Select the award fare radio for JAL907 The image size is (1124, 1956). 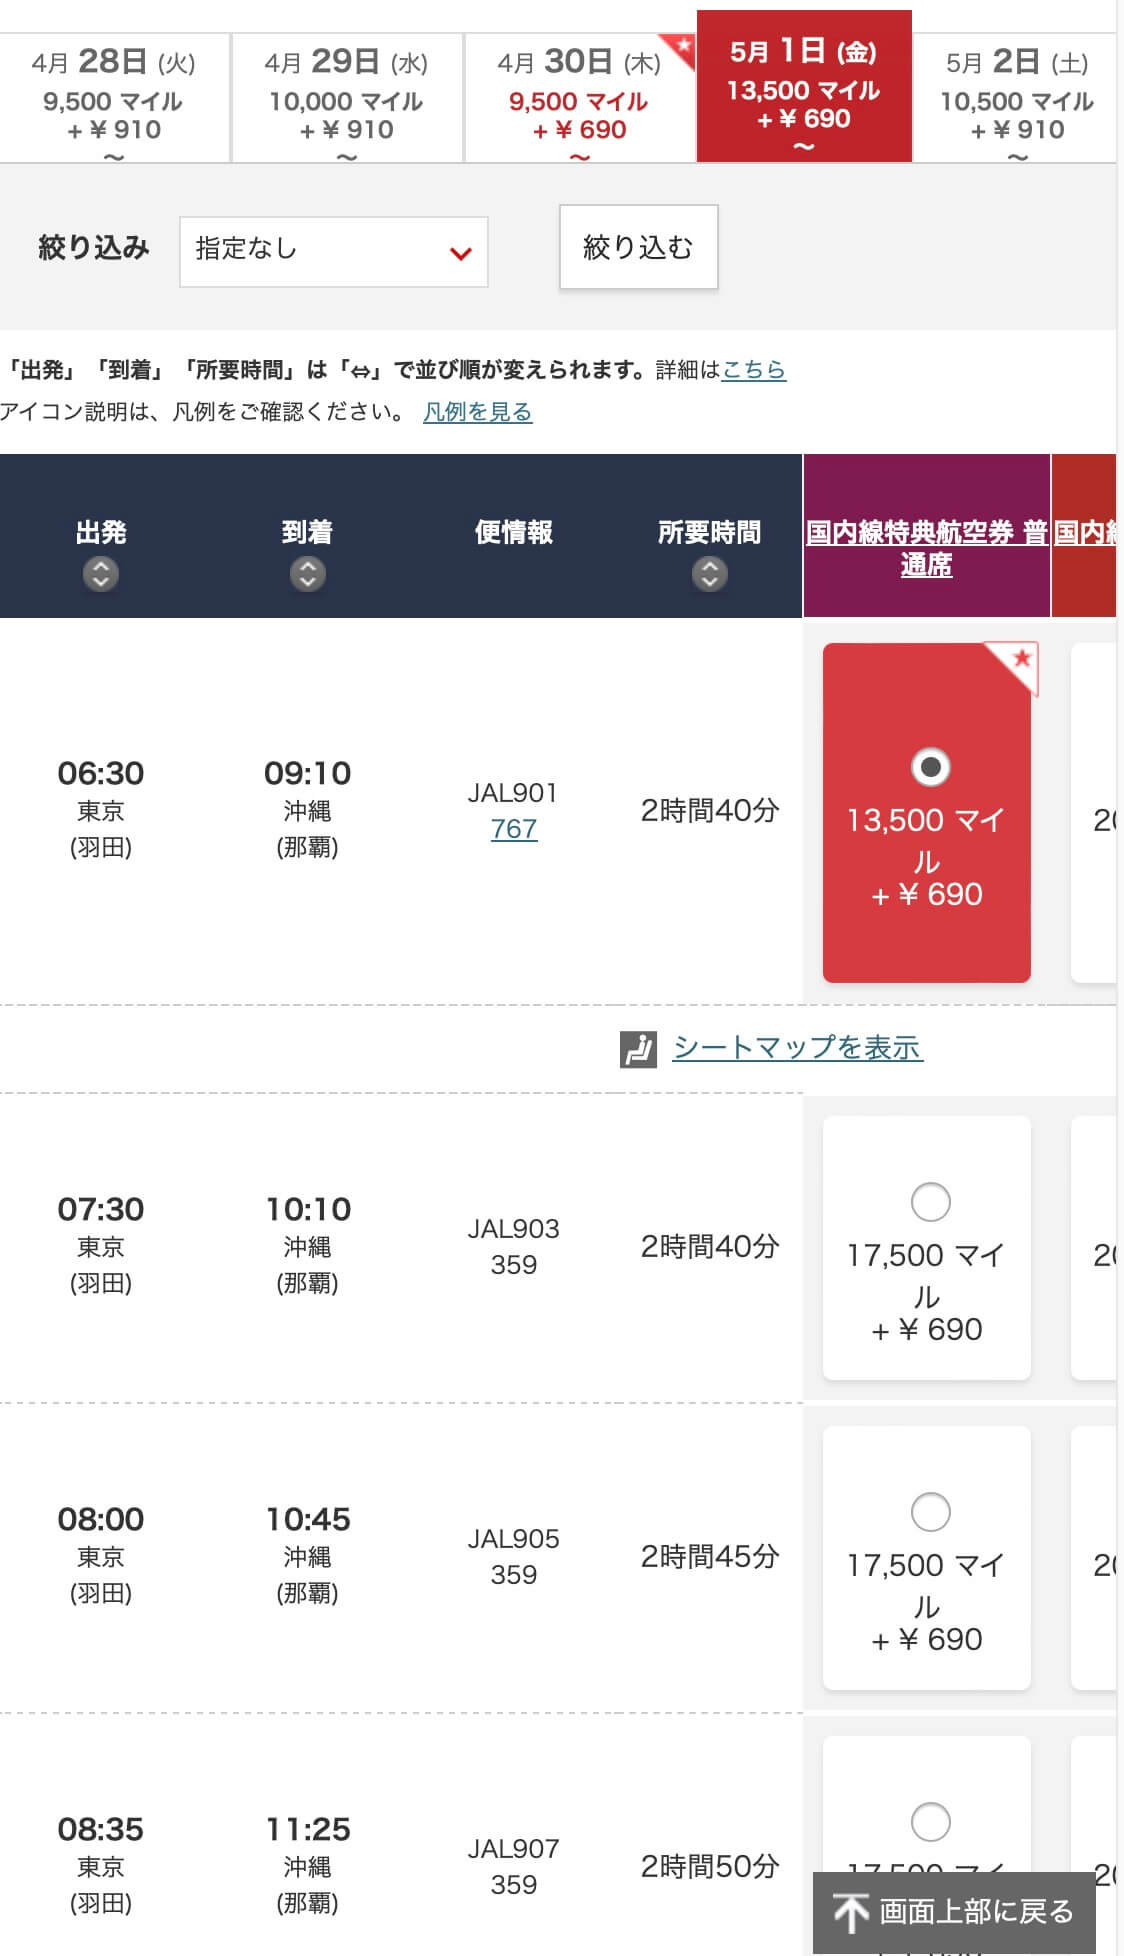pos(930,1822)
